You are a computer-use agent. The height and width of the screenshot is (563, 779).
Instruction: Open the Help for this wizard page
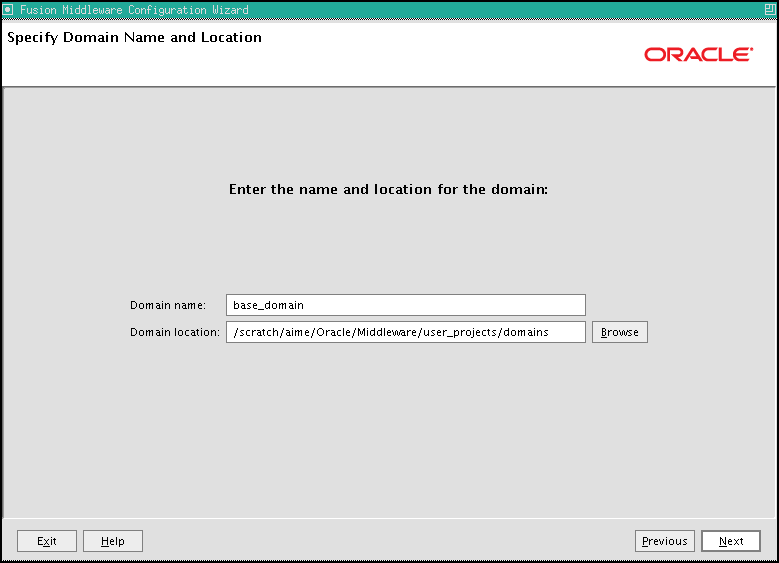pos(113,541)
